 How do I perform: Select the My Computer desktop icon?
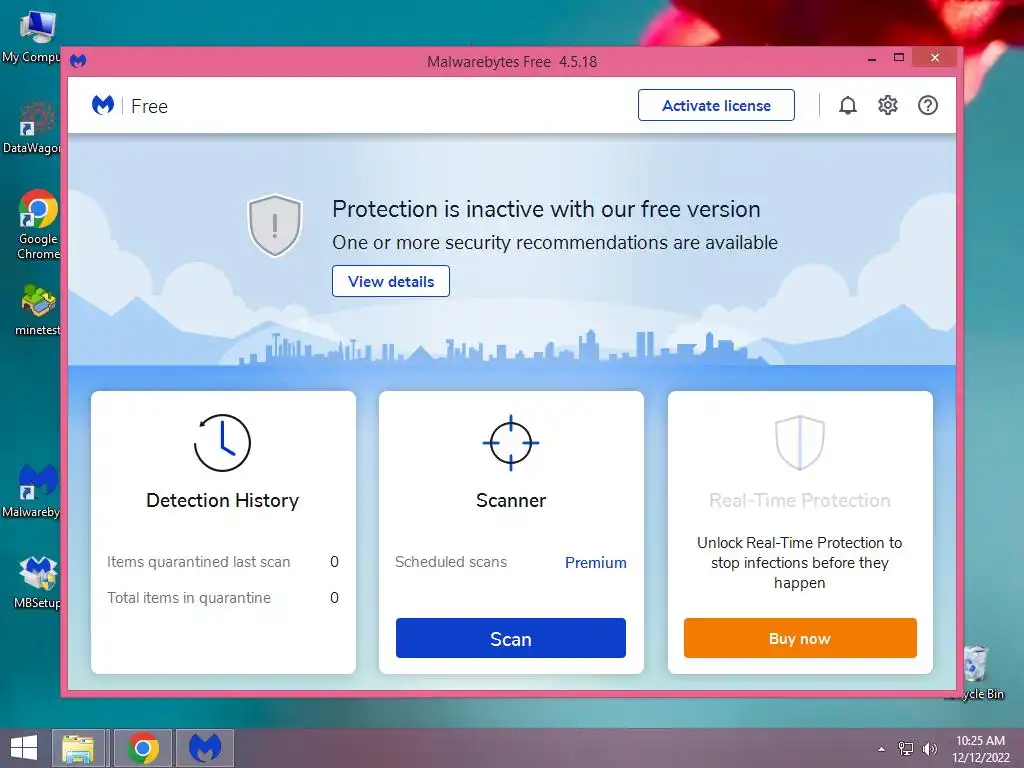(x=31, y=37)
